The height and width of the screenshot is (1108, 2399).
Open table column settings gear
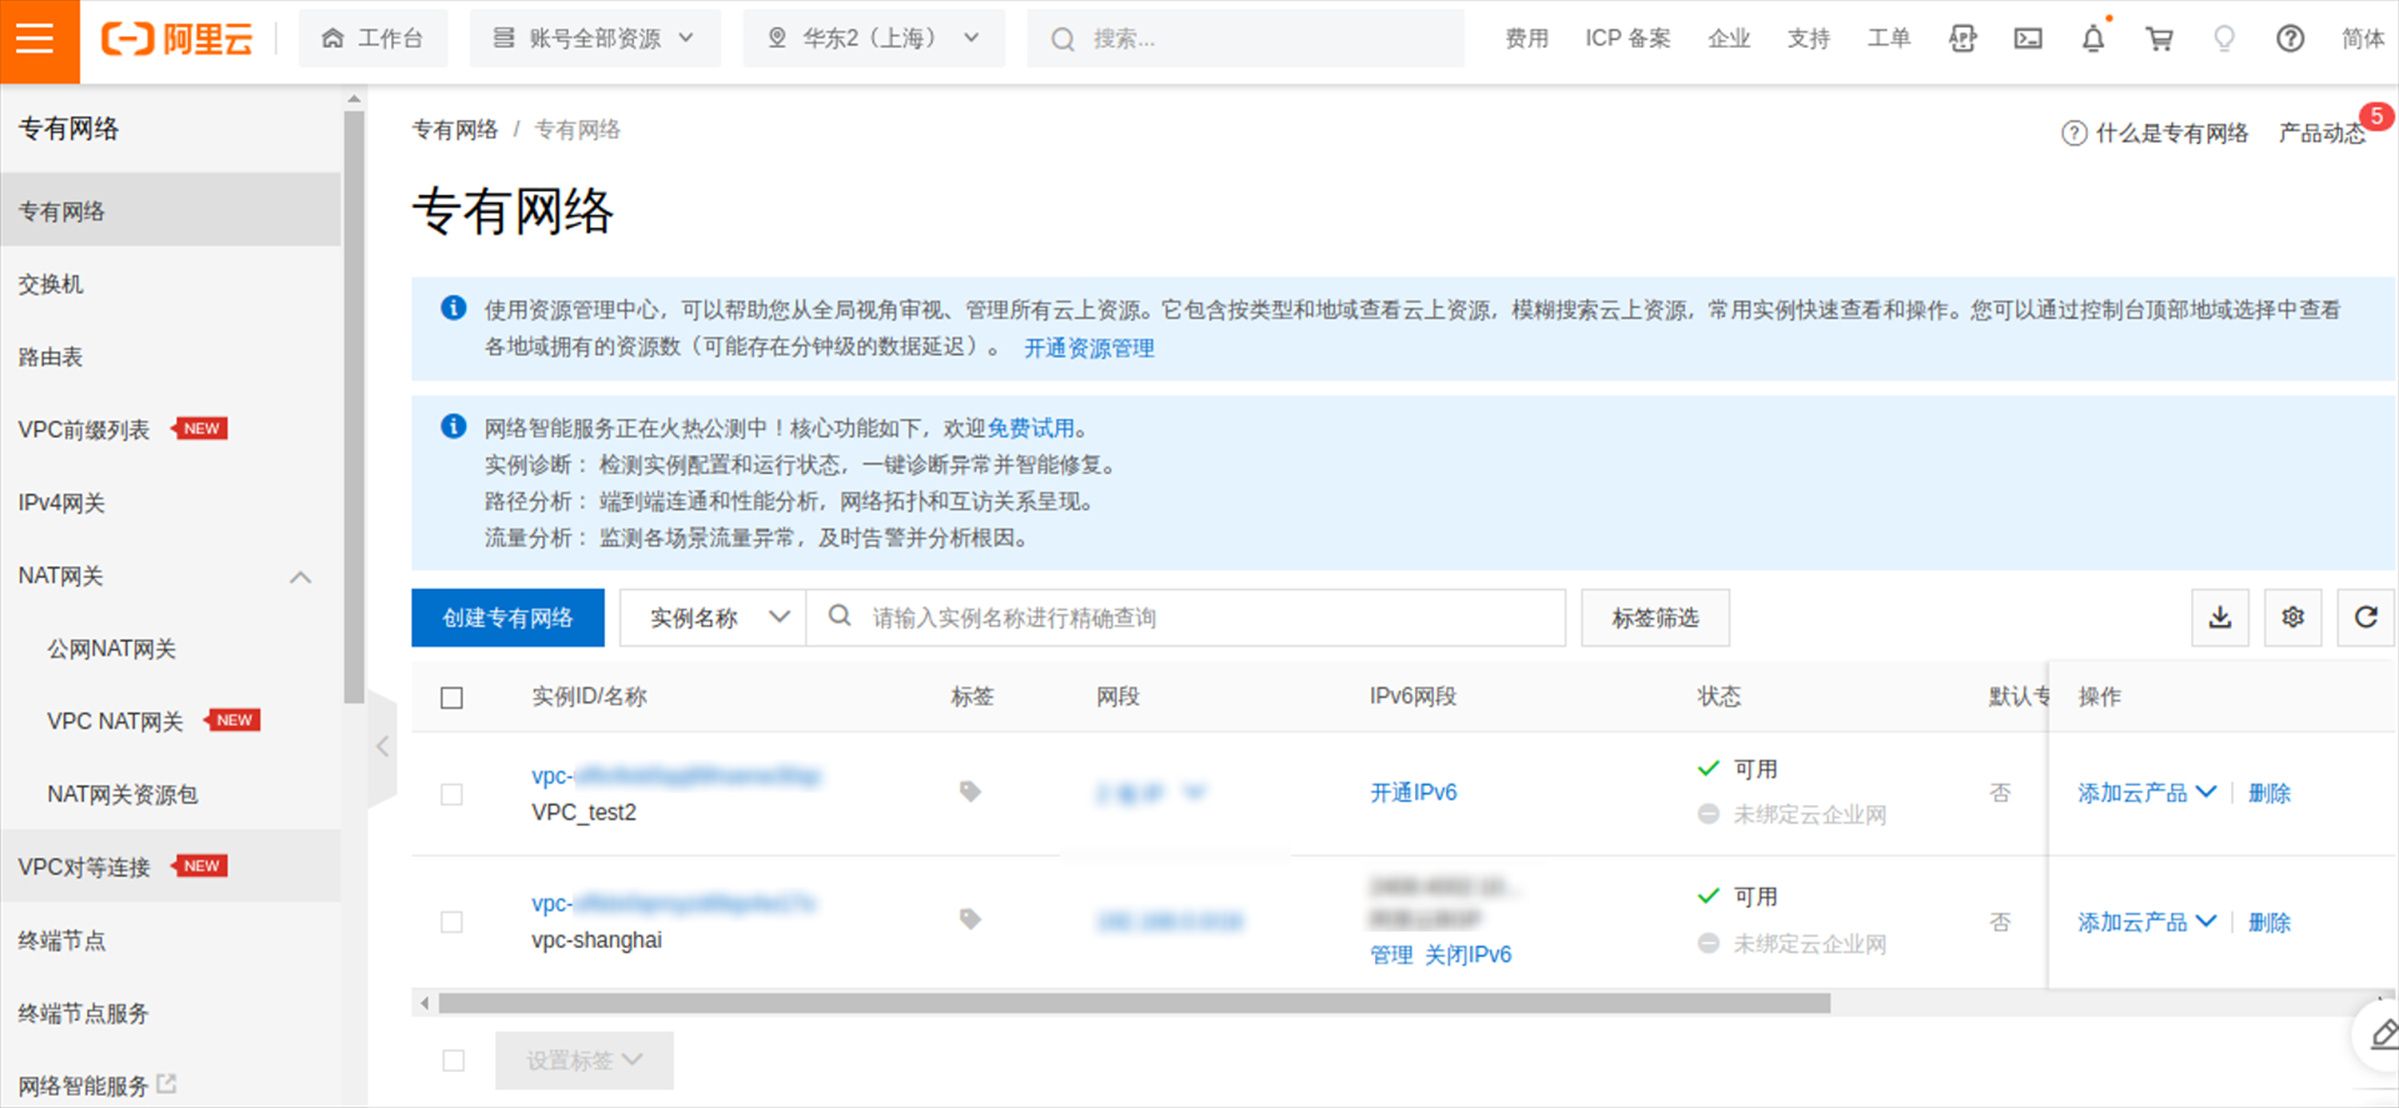click(x=2293, y=617)
